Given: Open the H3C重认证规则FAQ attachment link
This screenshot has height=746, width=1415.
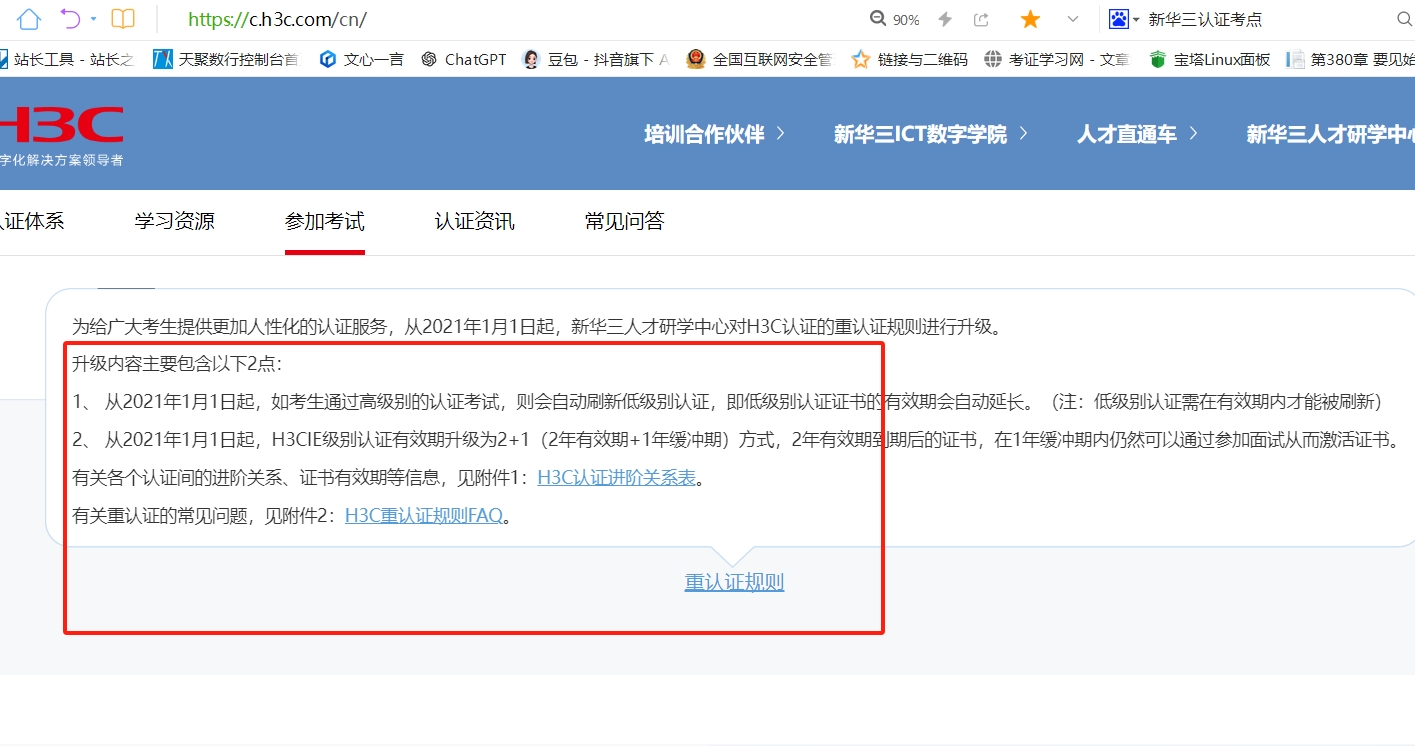Looking at the screenshot, I should point(424,516).
